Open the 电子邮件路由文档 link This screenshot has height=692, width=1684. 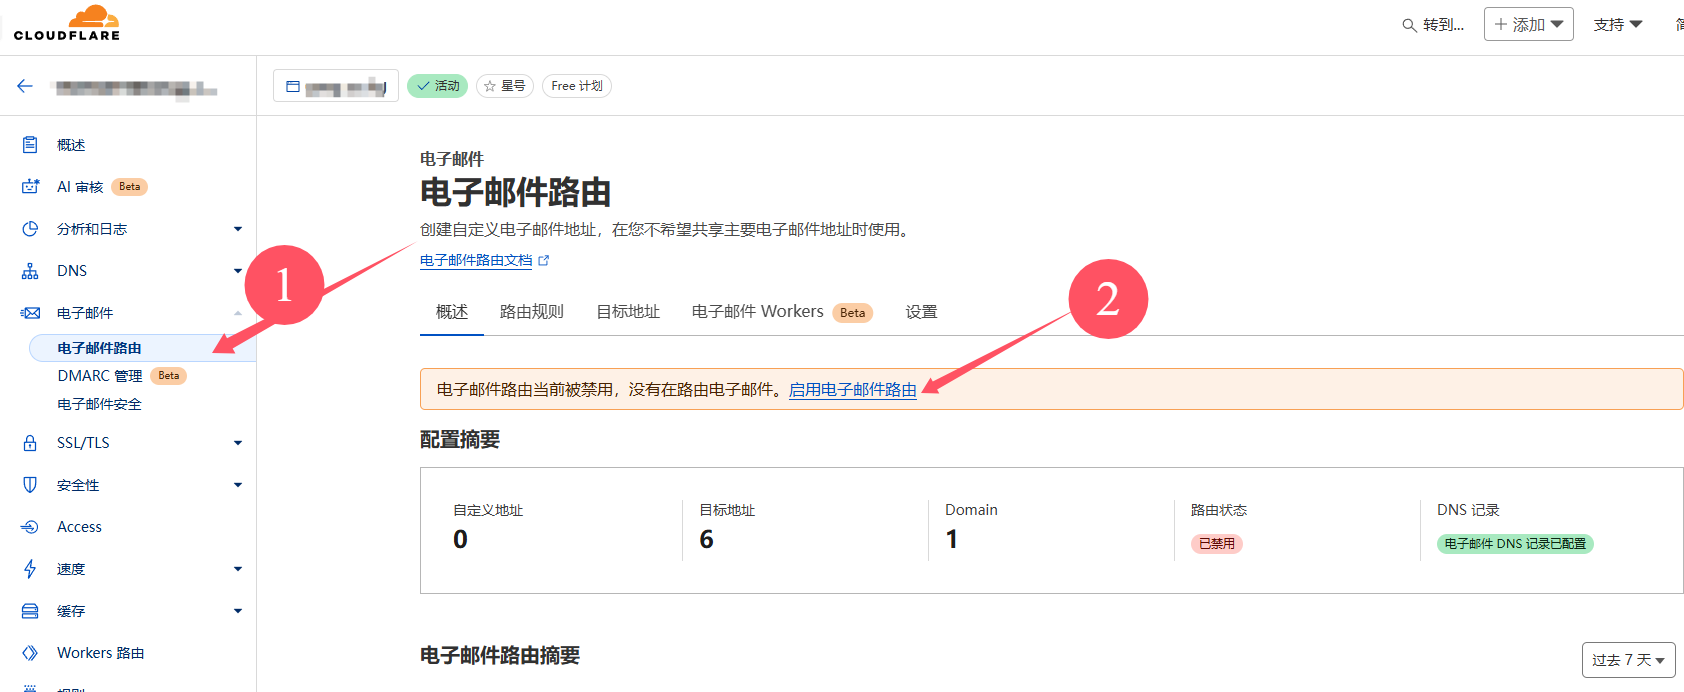(x=476, y=260)
